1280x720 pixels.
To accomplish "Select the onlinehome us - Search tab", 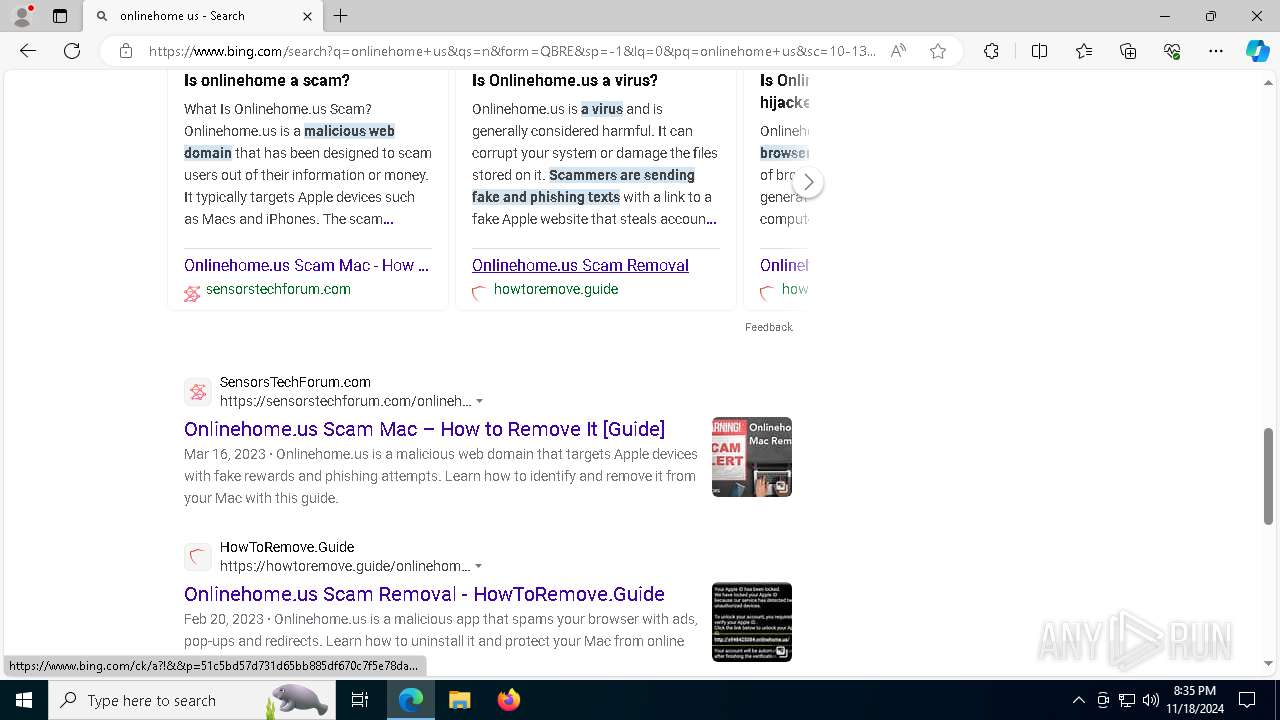I will [x=203, y=16].
